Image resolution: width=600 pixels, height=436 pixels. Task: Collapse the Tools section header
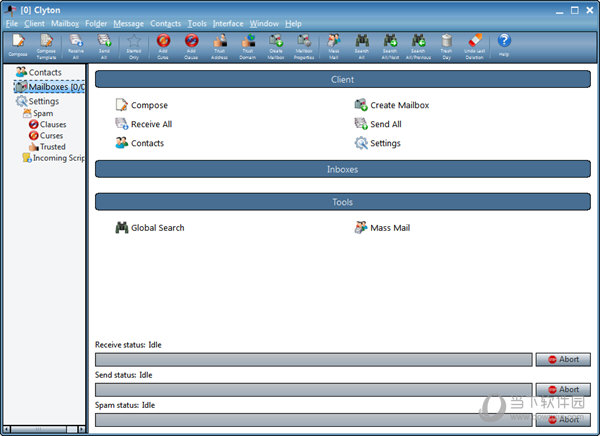(342, 202)
